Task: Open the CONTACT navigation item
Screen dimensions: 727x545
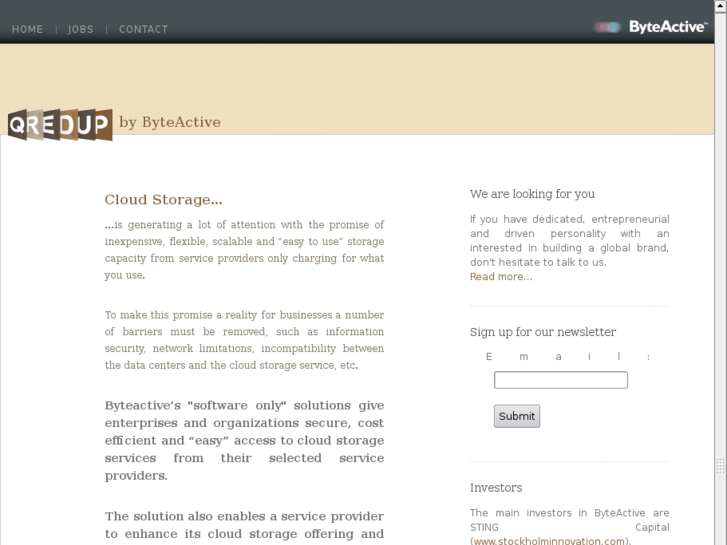Action: [x=143, y=29]
